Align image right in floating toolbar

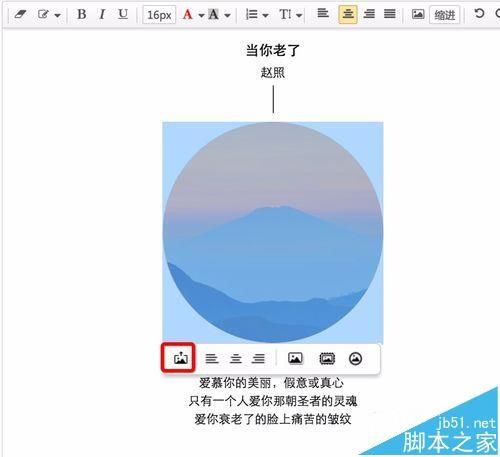259,359
